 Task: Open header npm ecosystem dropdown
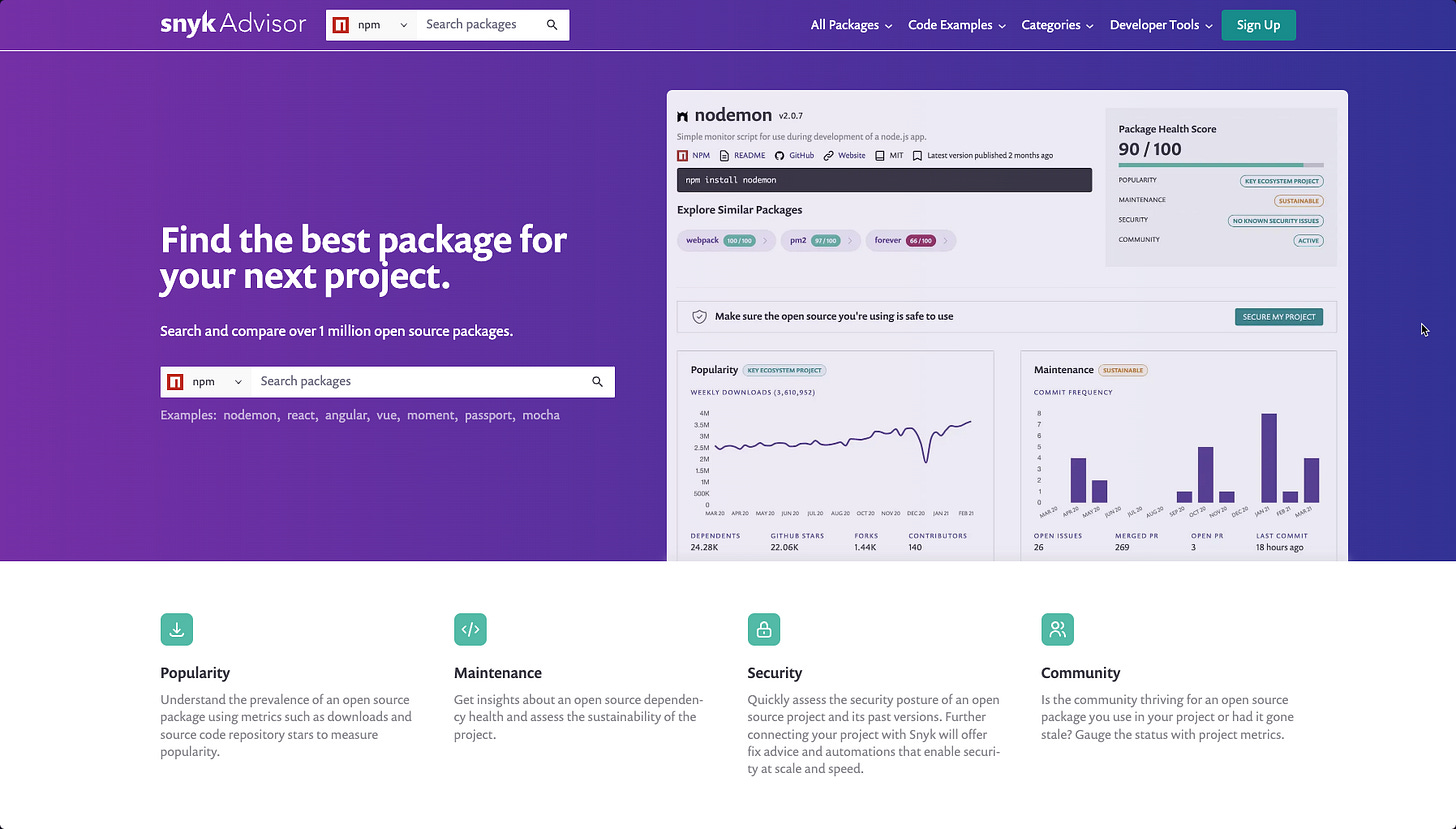coord(371,25)
